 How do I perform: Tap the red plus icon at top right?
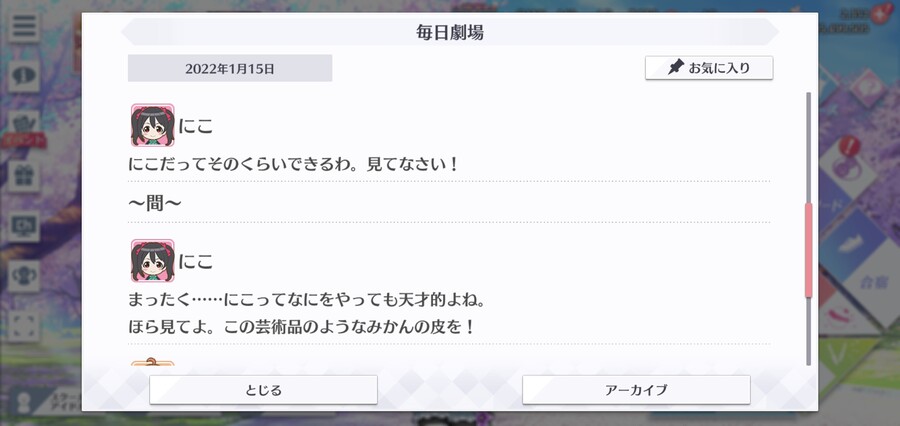point(879,16)
